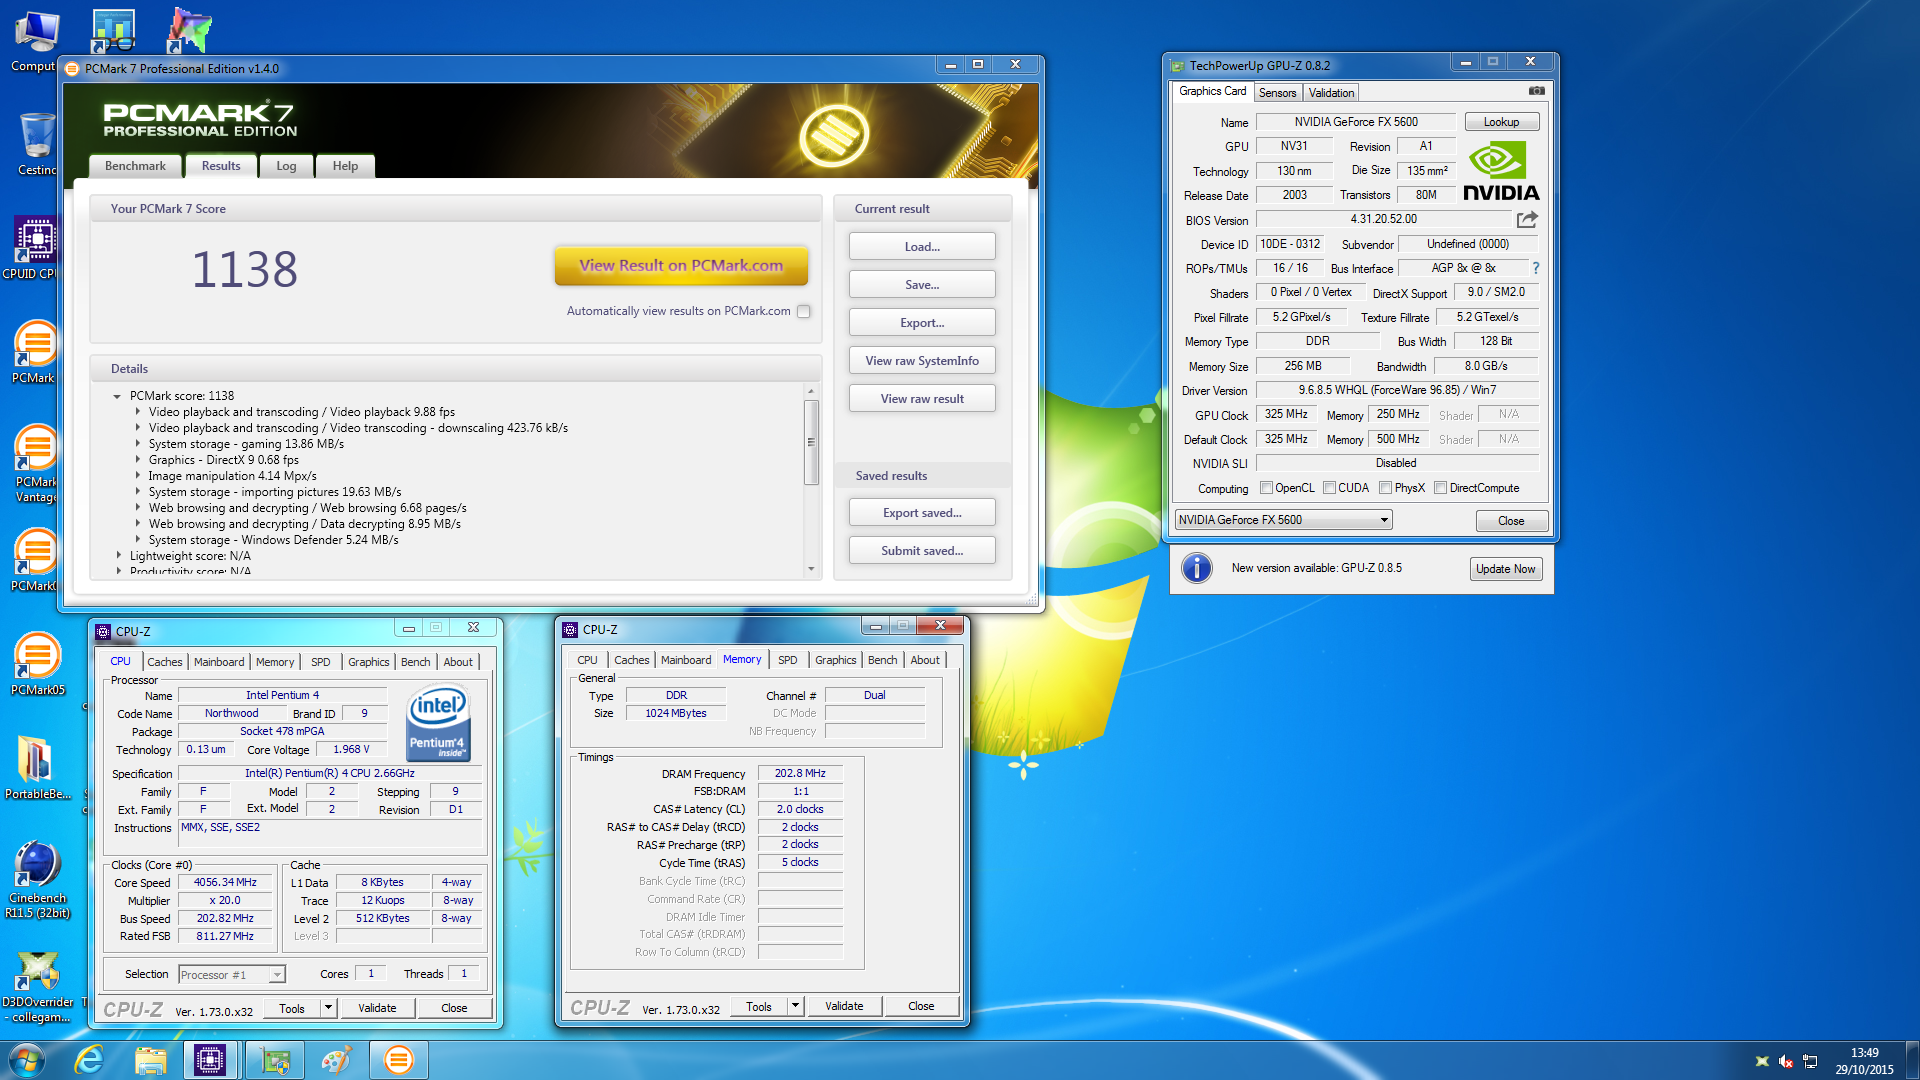Open Tools dropdown arrow in left CPU-Z
The width and height of the screenshot is (1920, 1080).
point(328,1008)
